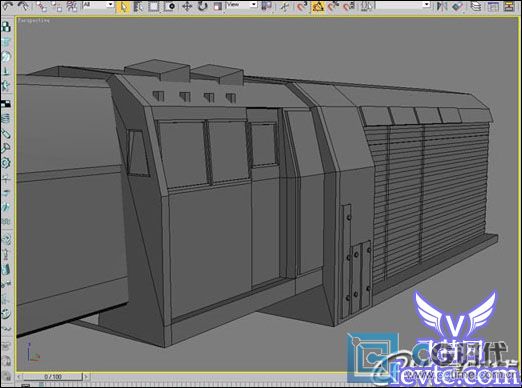This screenshot has height=388, width=522.
Task: Click the Mirror tool icon
Action: click(442, 6)
